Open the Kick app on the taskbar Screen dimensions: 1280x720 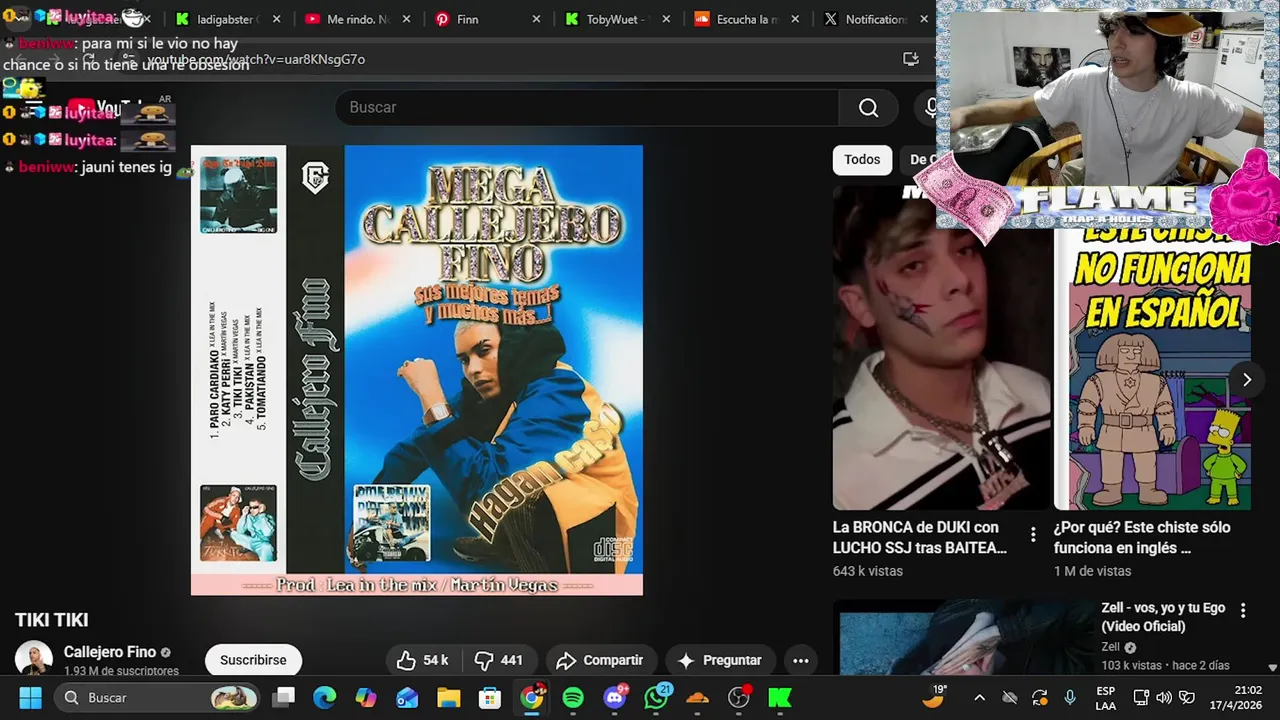click(x=780, y=697)
